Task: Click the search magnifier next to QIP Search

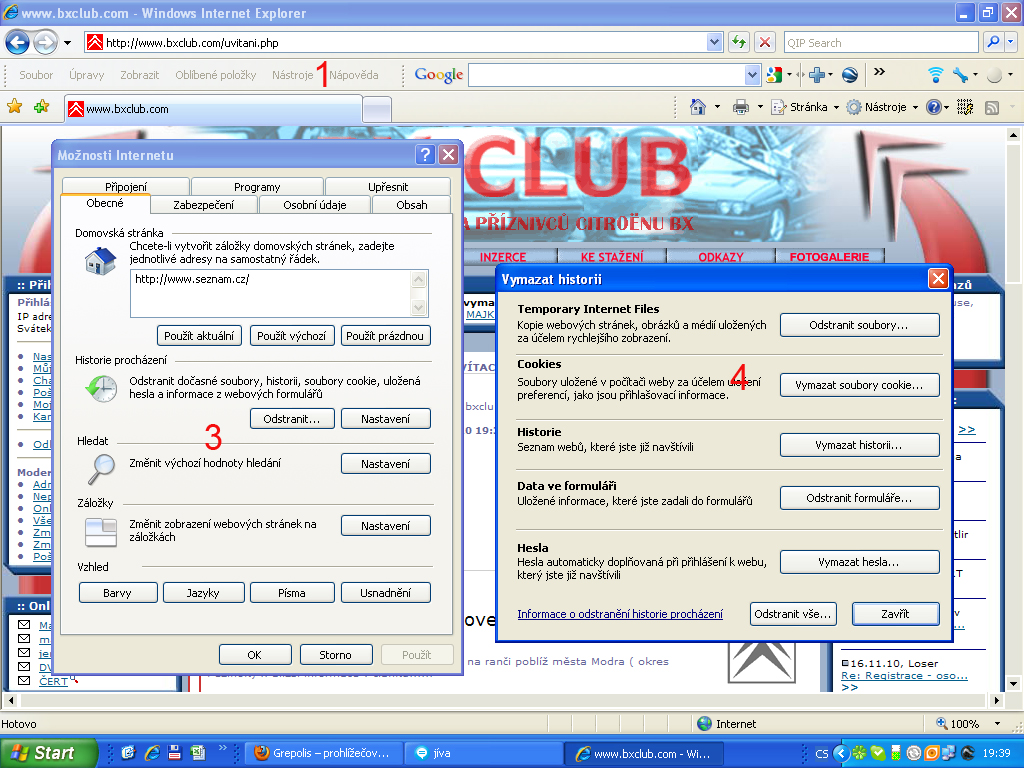Action: (993, 42)
